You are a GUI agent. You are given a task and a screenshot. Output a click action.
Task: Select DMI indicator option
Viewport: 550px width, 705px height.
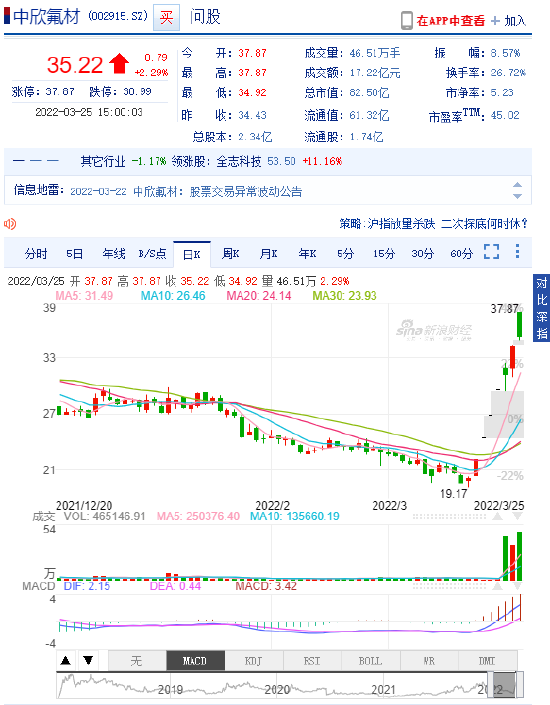click(x=487, y=660)
